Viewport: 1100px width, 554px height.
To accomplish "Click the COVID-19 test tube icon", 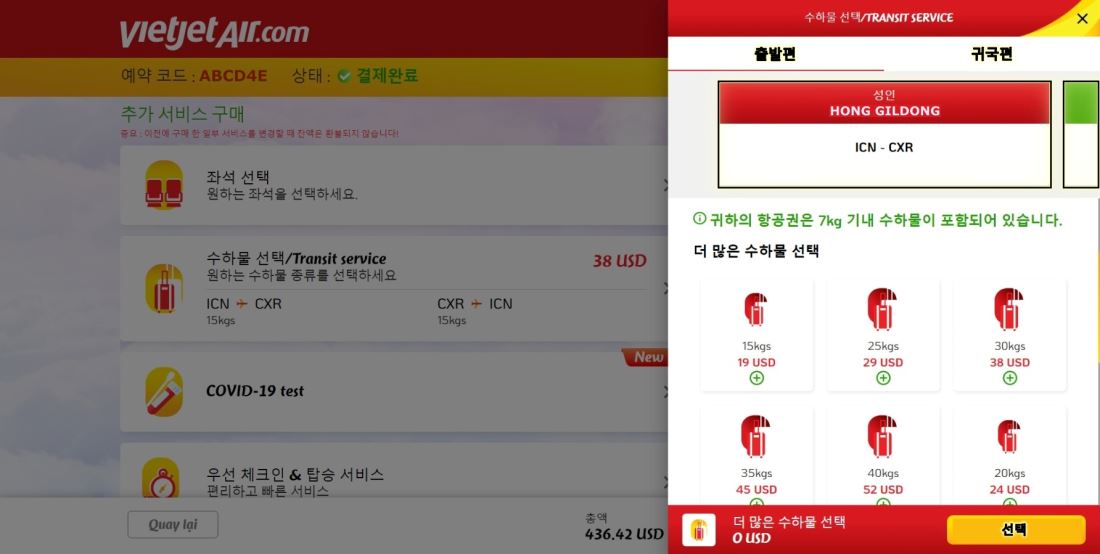I will tap(164, 391).
